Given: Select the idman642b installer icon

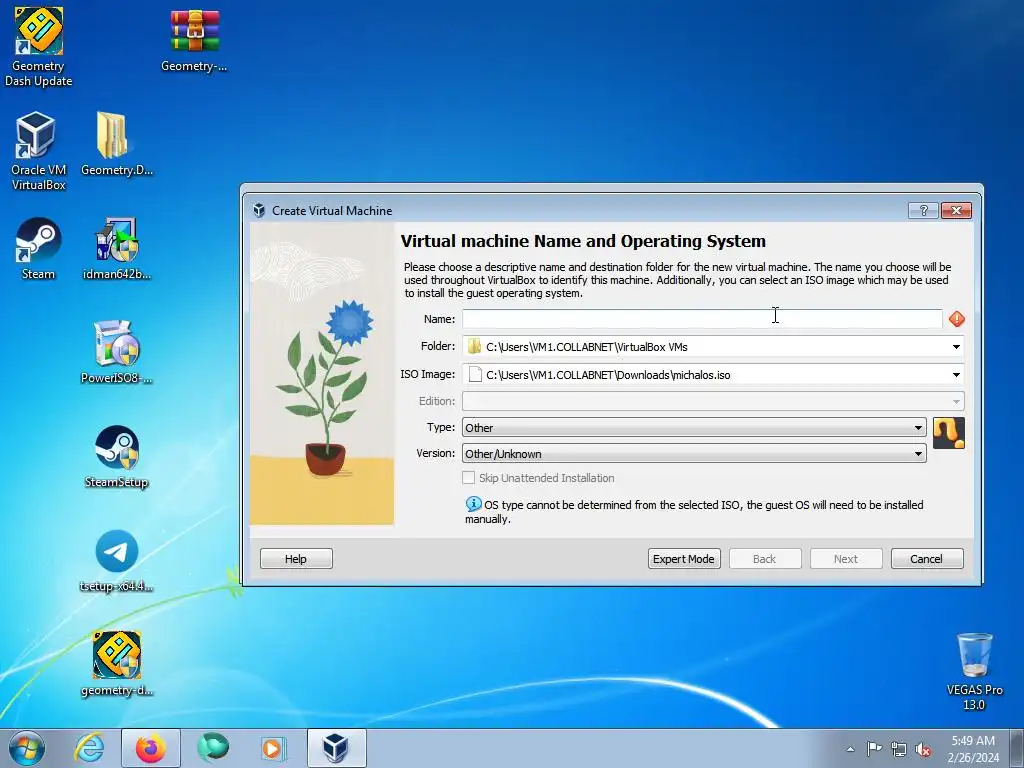Looking at the screenshot, I should (x=116, y=248).
